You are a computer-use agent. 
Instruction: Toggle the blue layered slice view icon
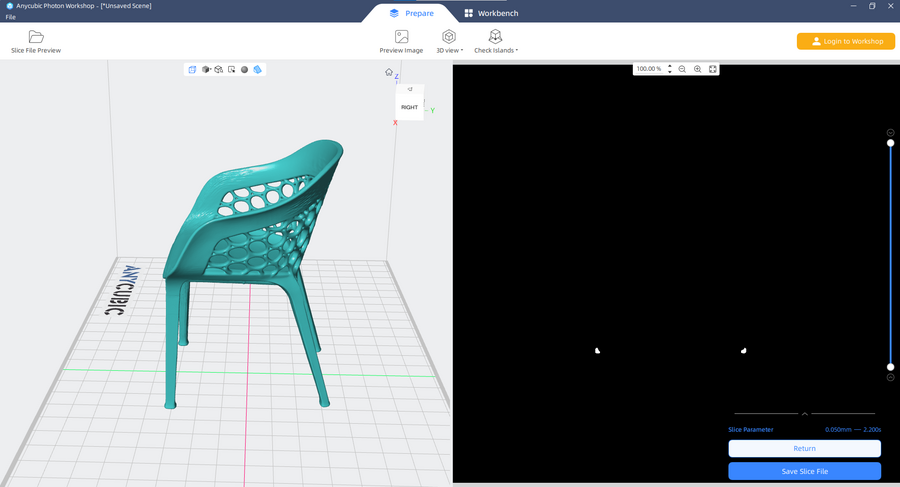(x=257, y=70)
